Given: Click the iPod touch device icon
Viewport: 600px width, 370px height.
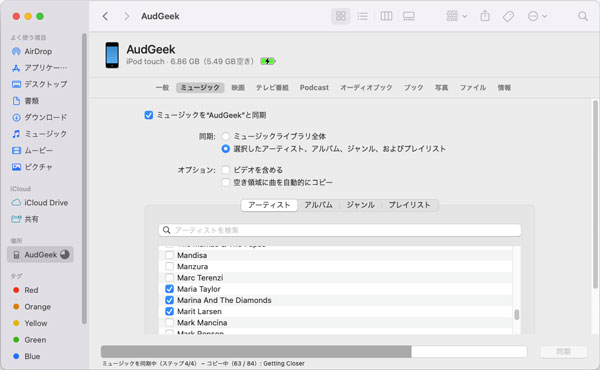Looking at the screenshot, I should (x=112, y=55).
